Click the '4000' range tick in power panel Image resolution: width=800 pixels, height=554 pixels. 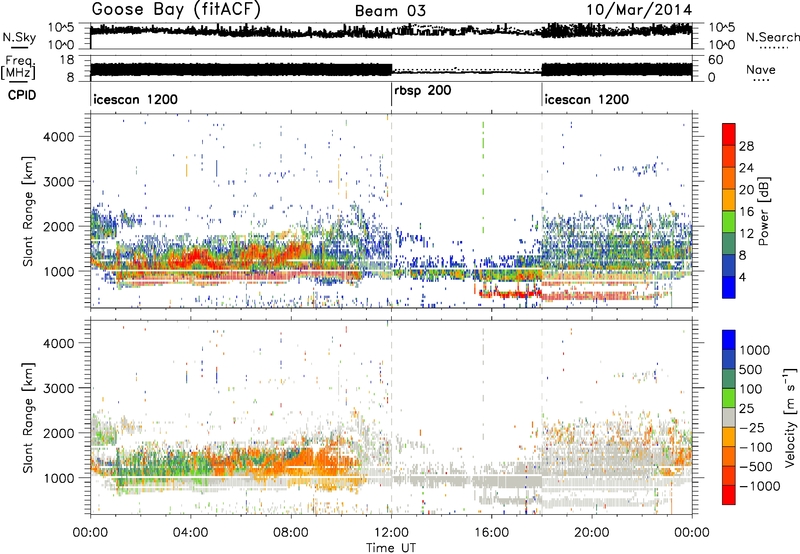[58, 137]
